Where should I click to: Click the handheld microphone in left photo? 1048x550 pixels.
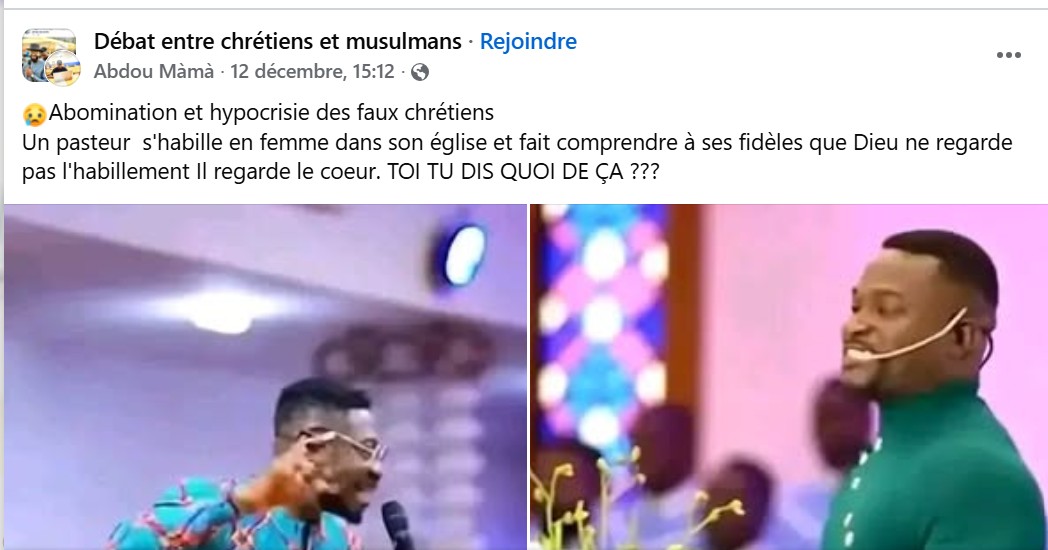pos(398,525)
